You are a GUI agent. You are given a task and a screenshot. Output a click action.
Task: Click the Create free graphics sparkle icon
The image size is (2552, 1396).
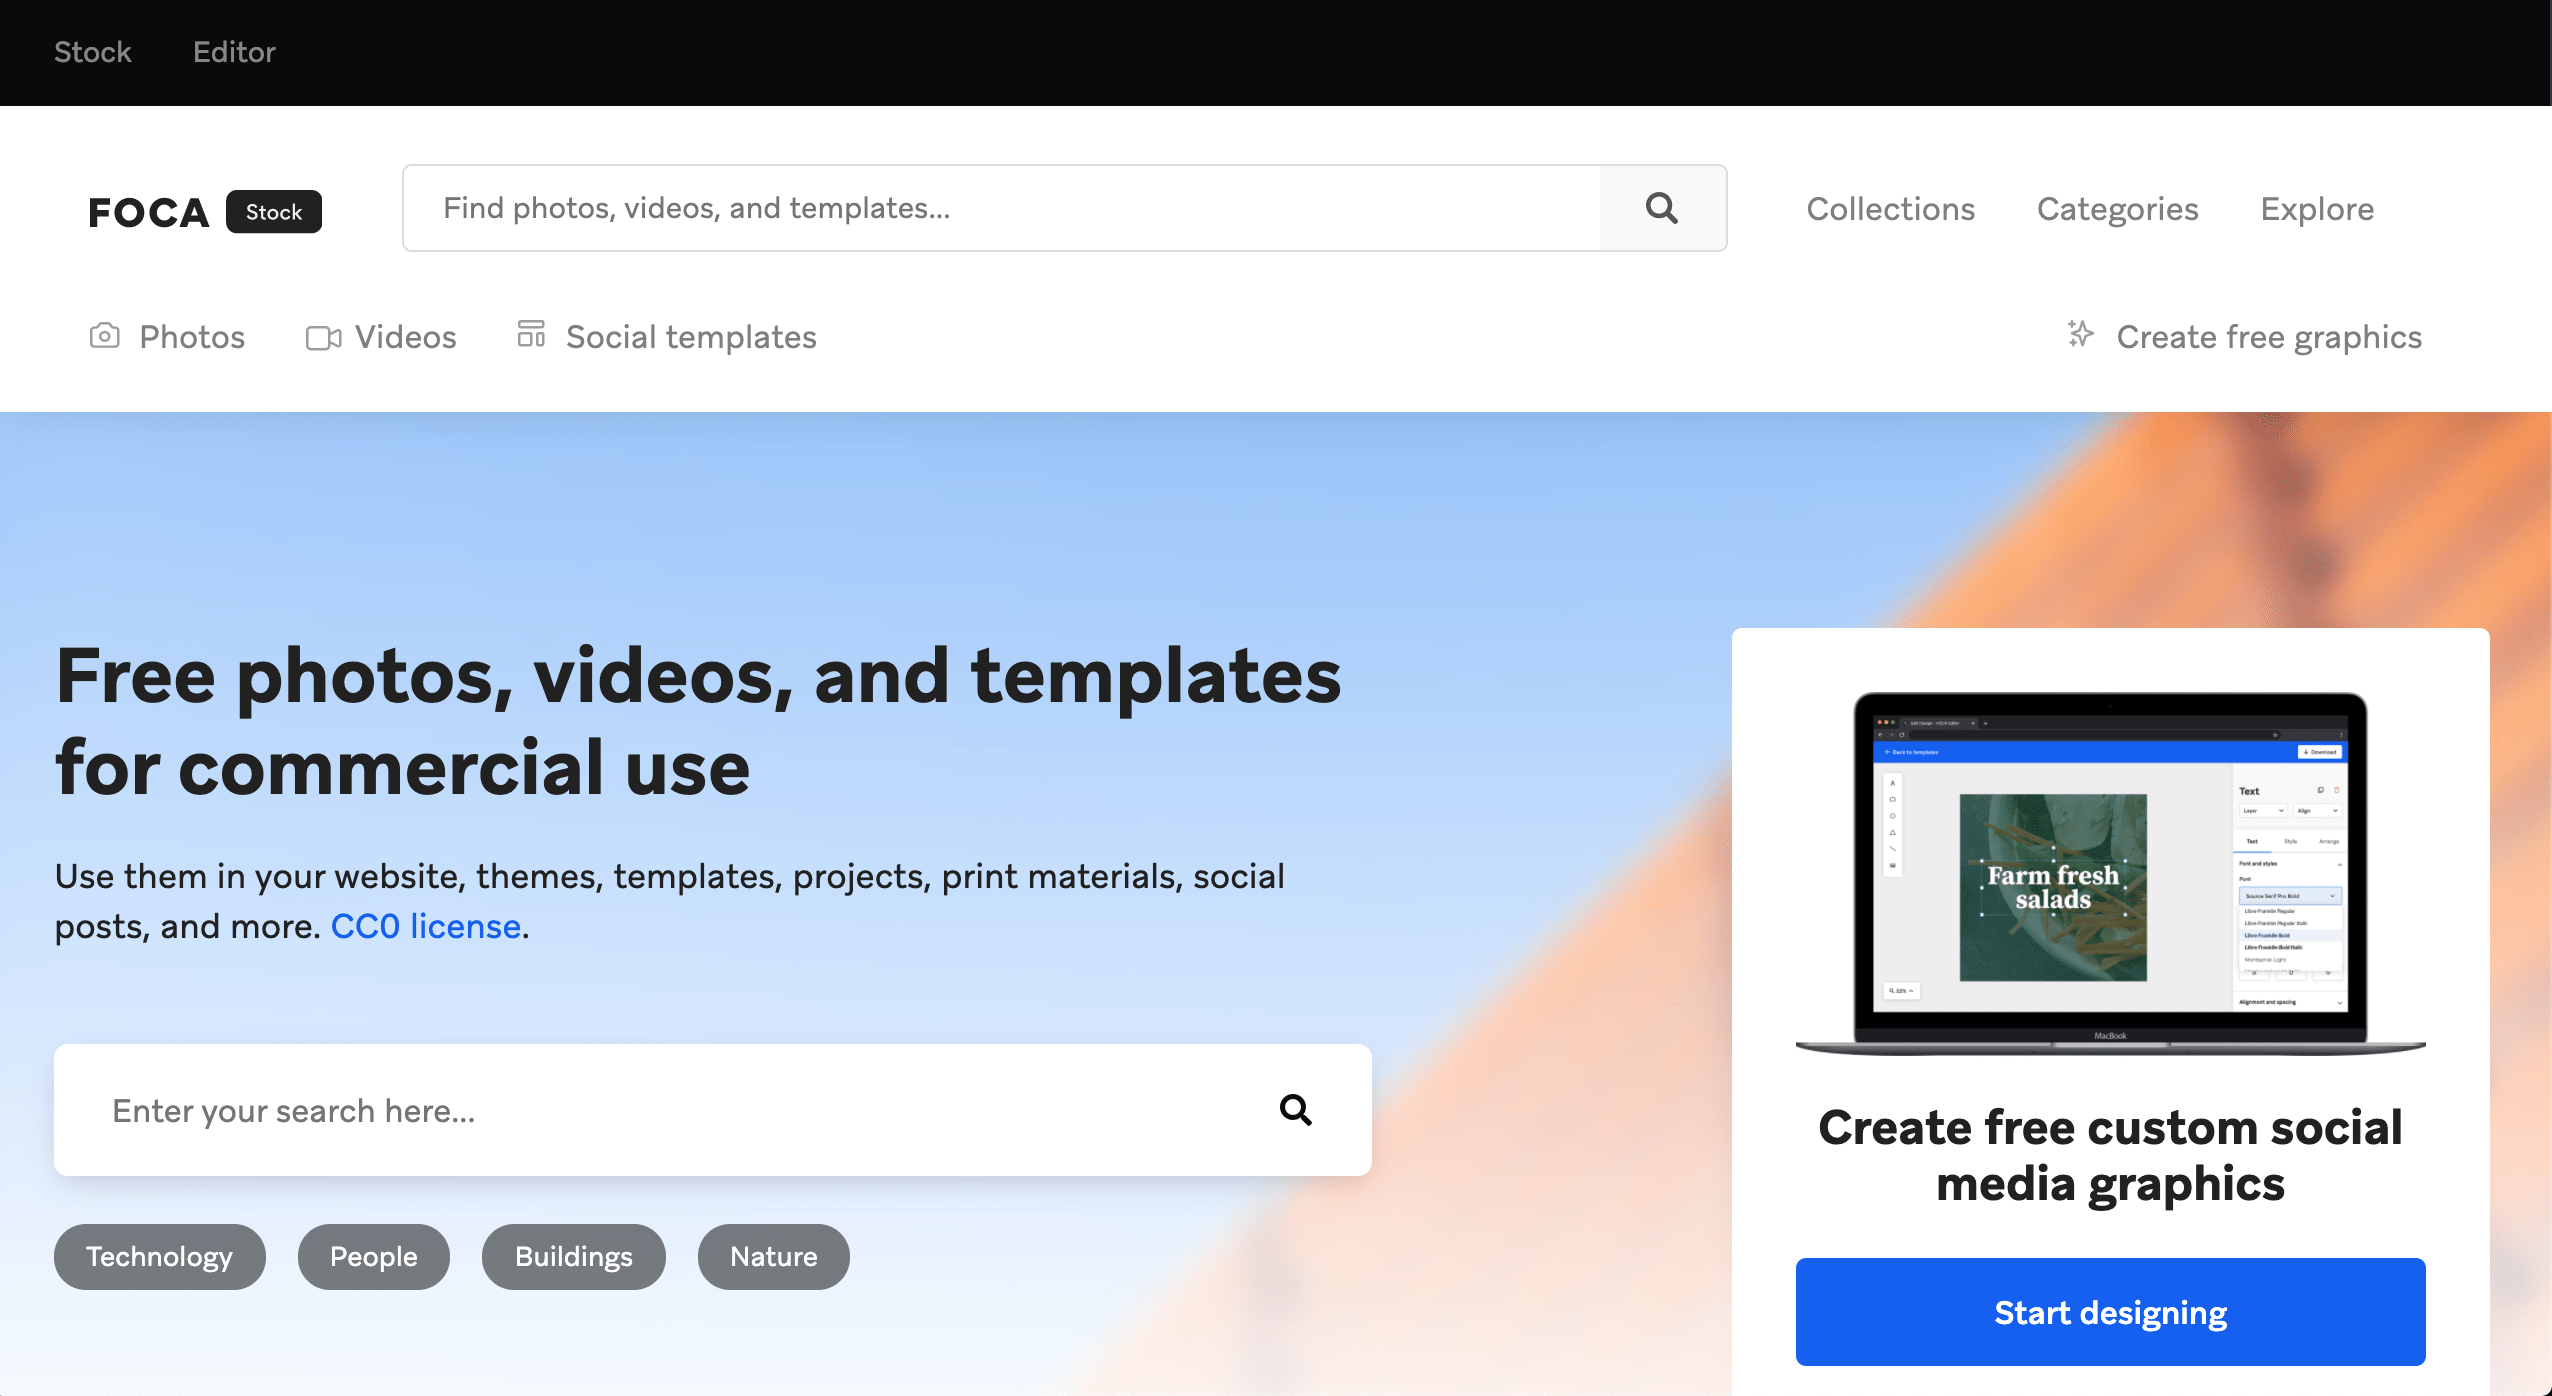(x=2079, y=334)
